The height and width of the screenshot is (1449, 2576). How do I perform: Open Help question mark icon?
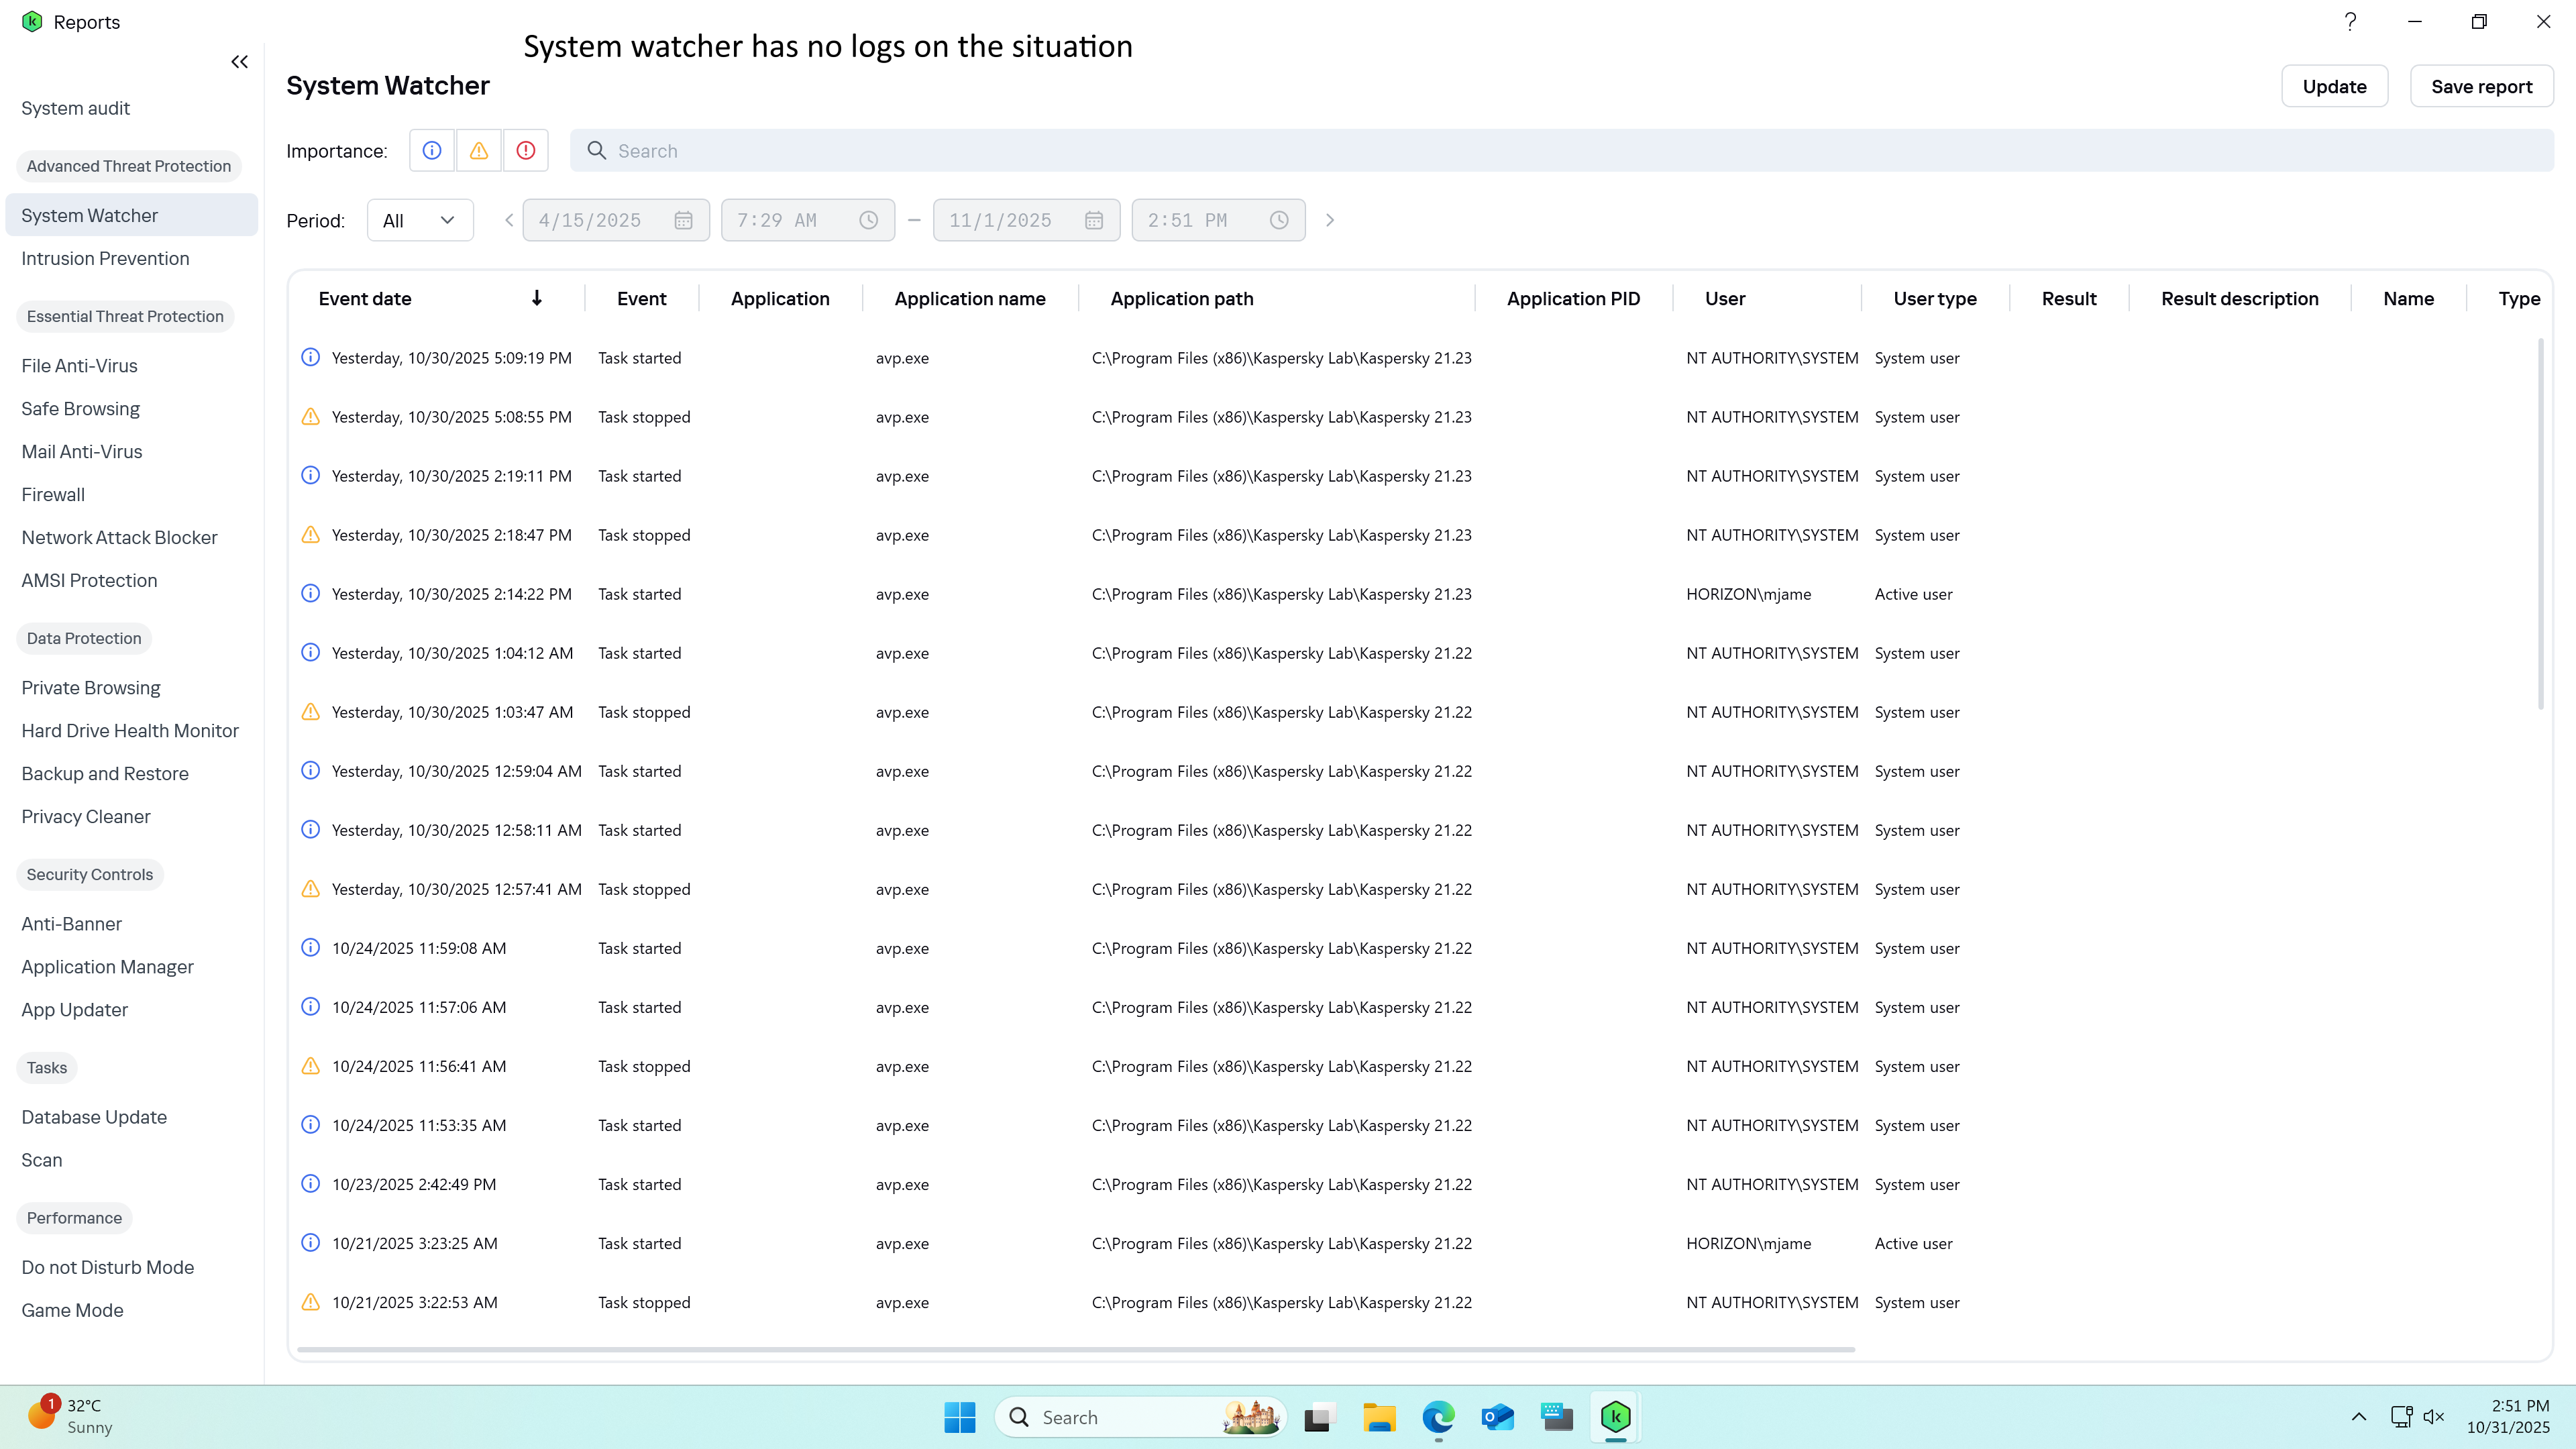(2350, 22)
